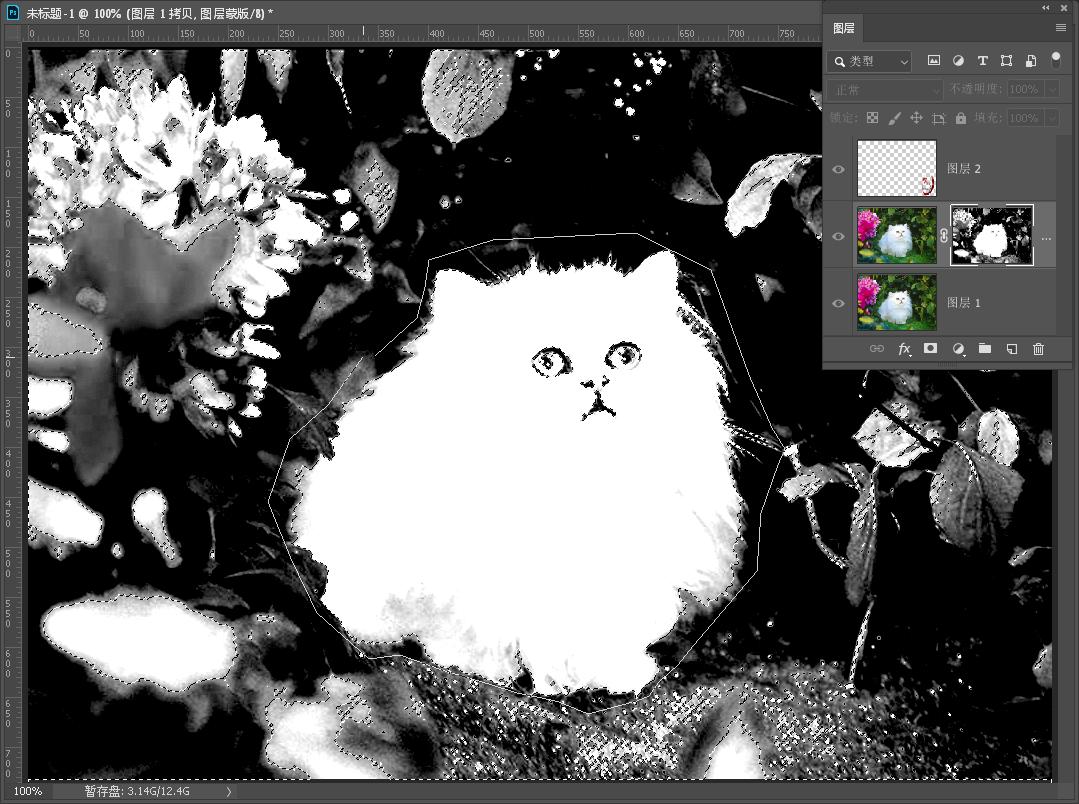Image resolution: width=1079 pixels, height=804 pixels.
Task: Add a layer mask using bottom icon
Action: tap(931, 349)
